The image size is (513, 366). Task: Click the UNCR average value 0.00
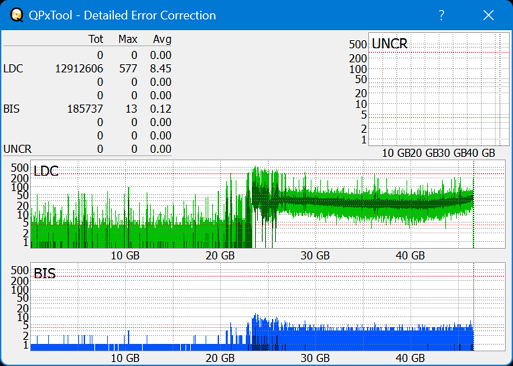[160, 149]
